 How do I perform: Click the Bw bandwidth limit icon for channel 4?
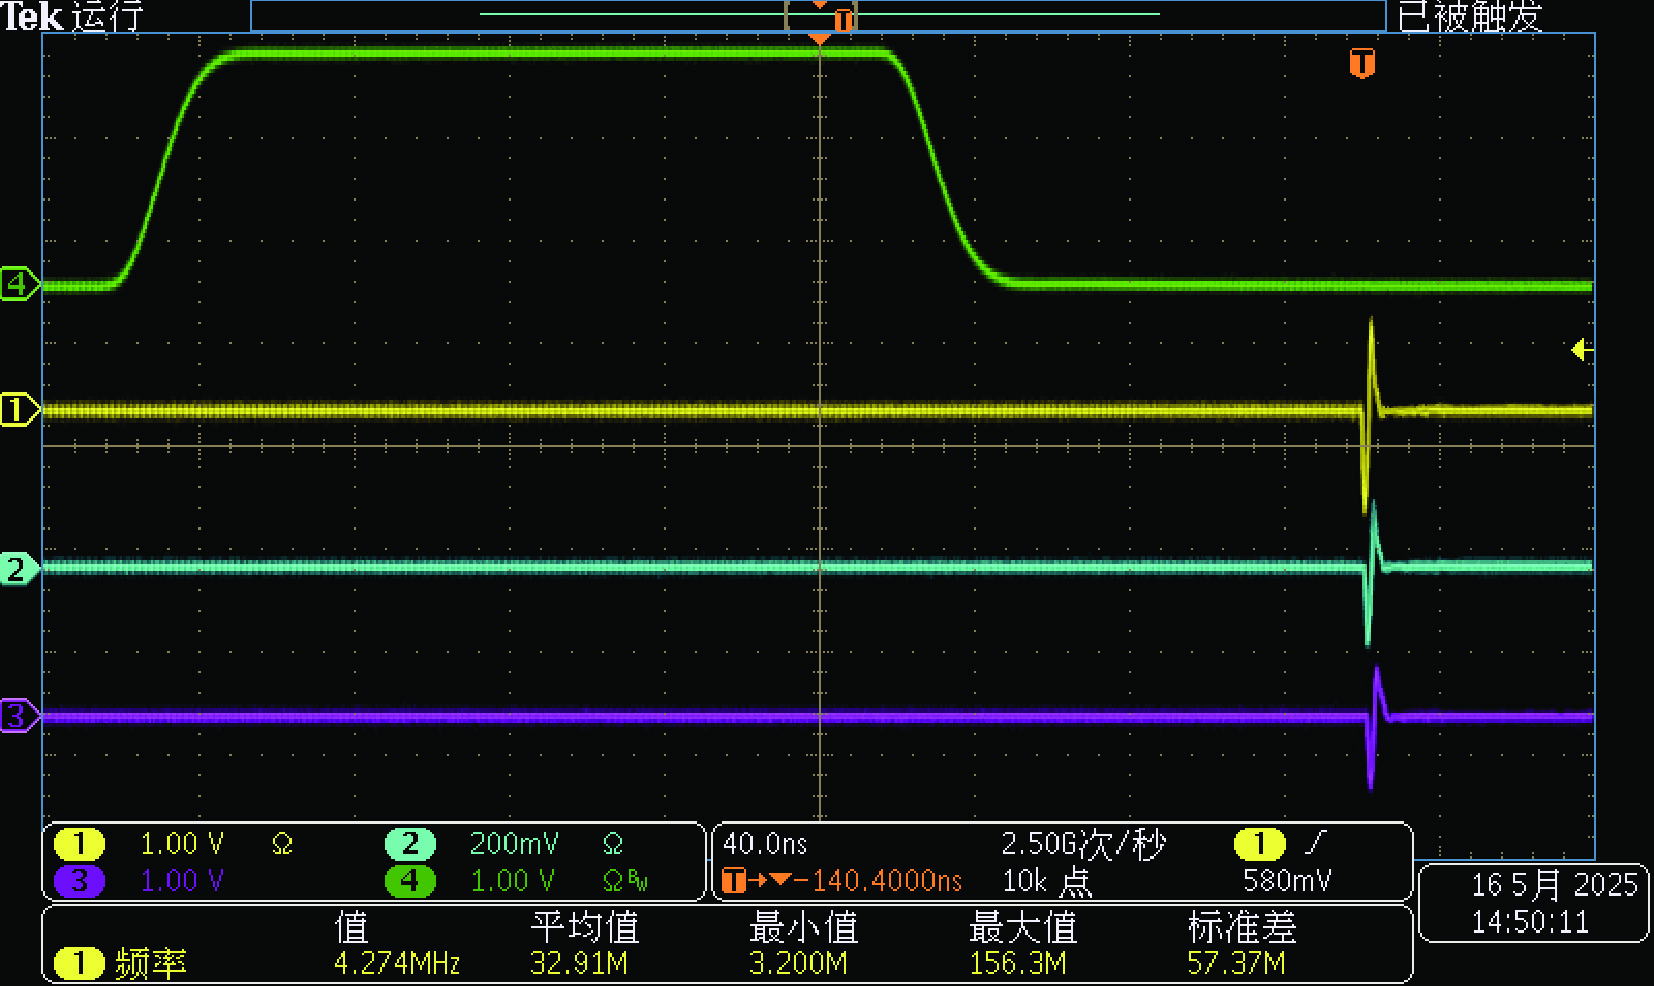coord(637,881)
